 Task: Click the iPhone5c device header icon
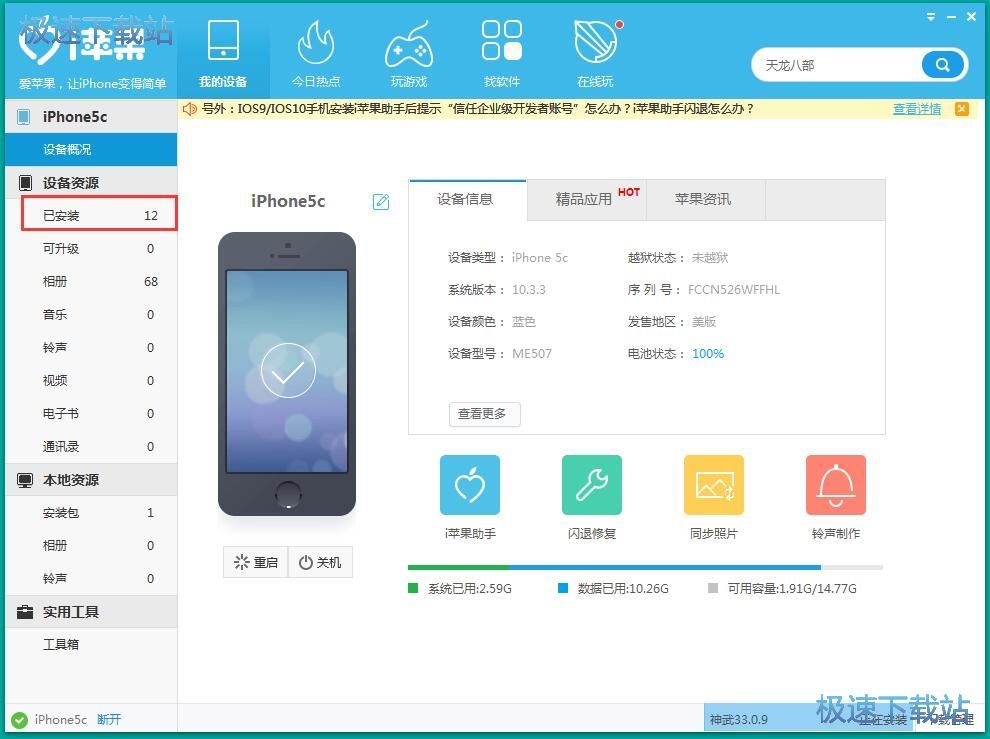pos(23,117)
